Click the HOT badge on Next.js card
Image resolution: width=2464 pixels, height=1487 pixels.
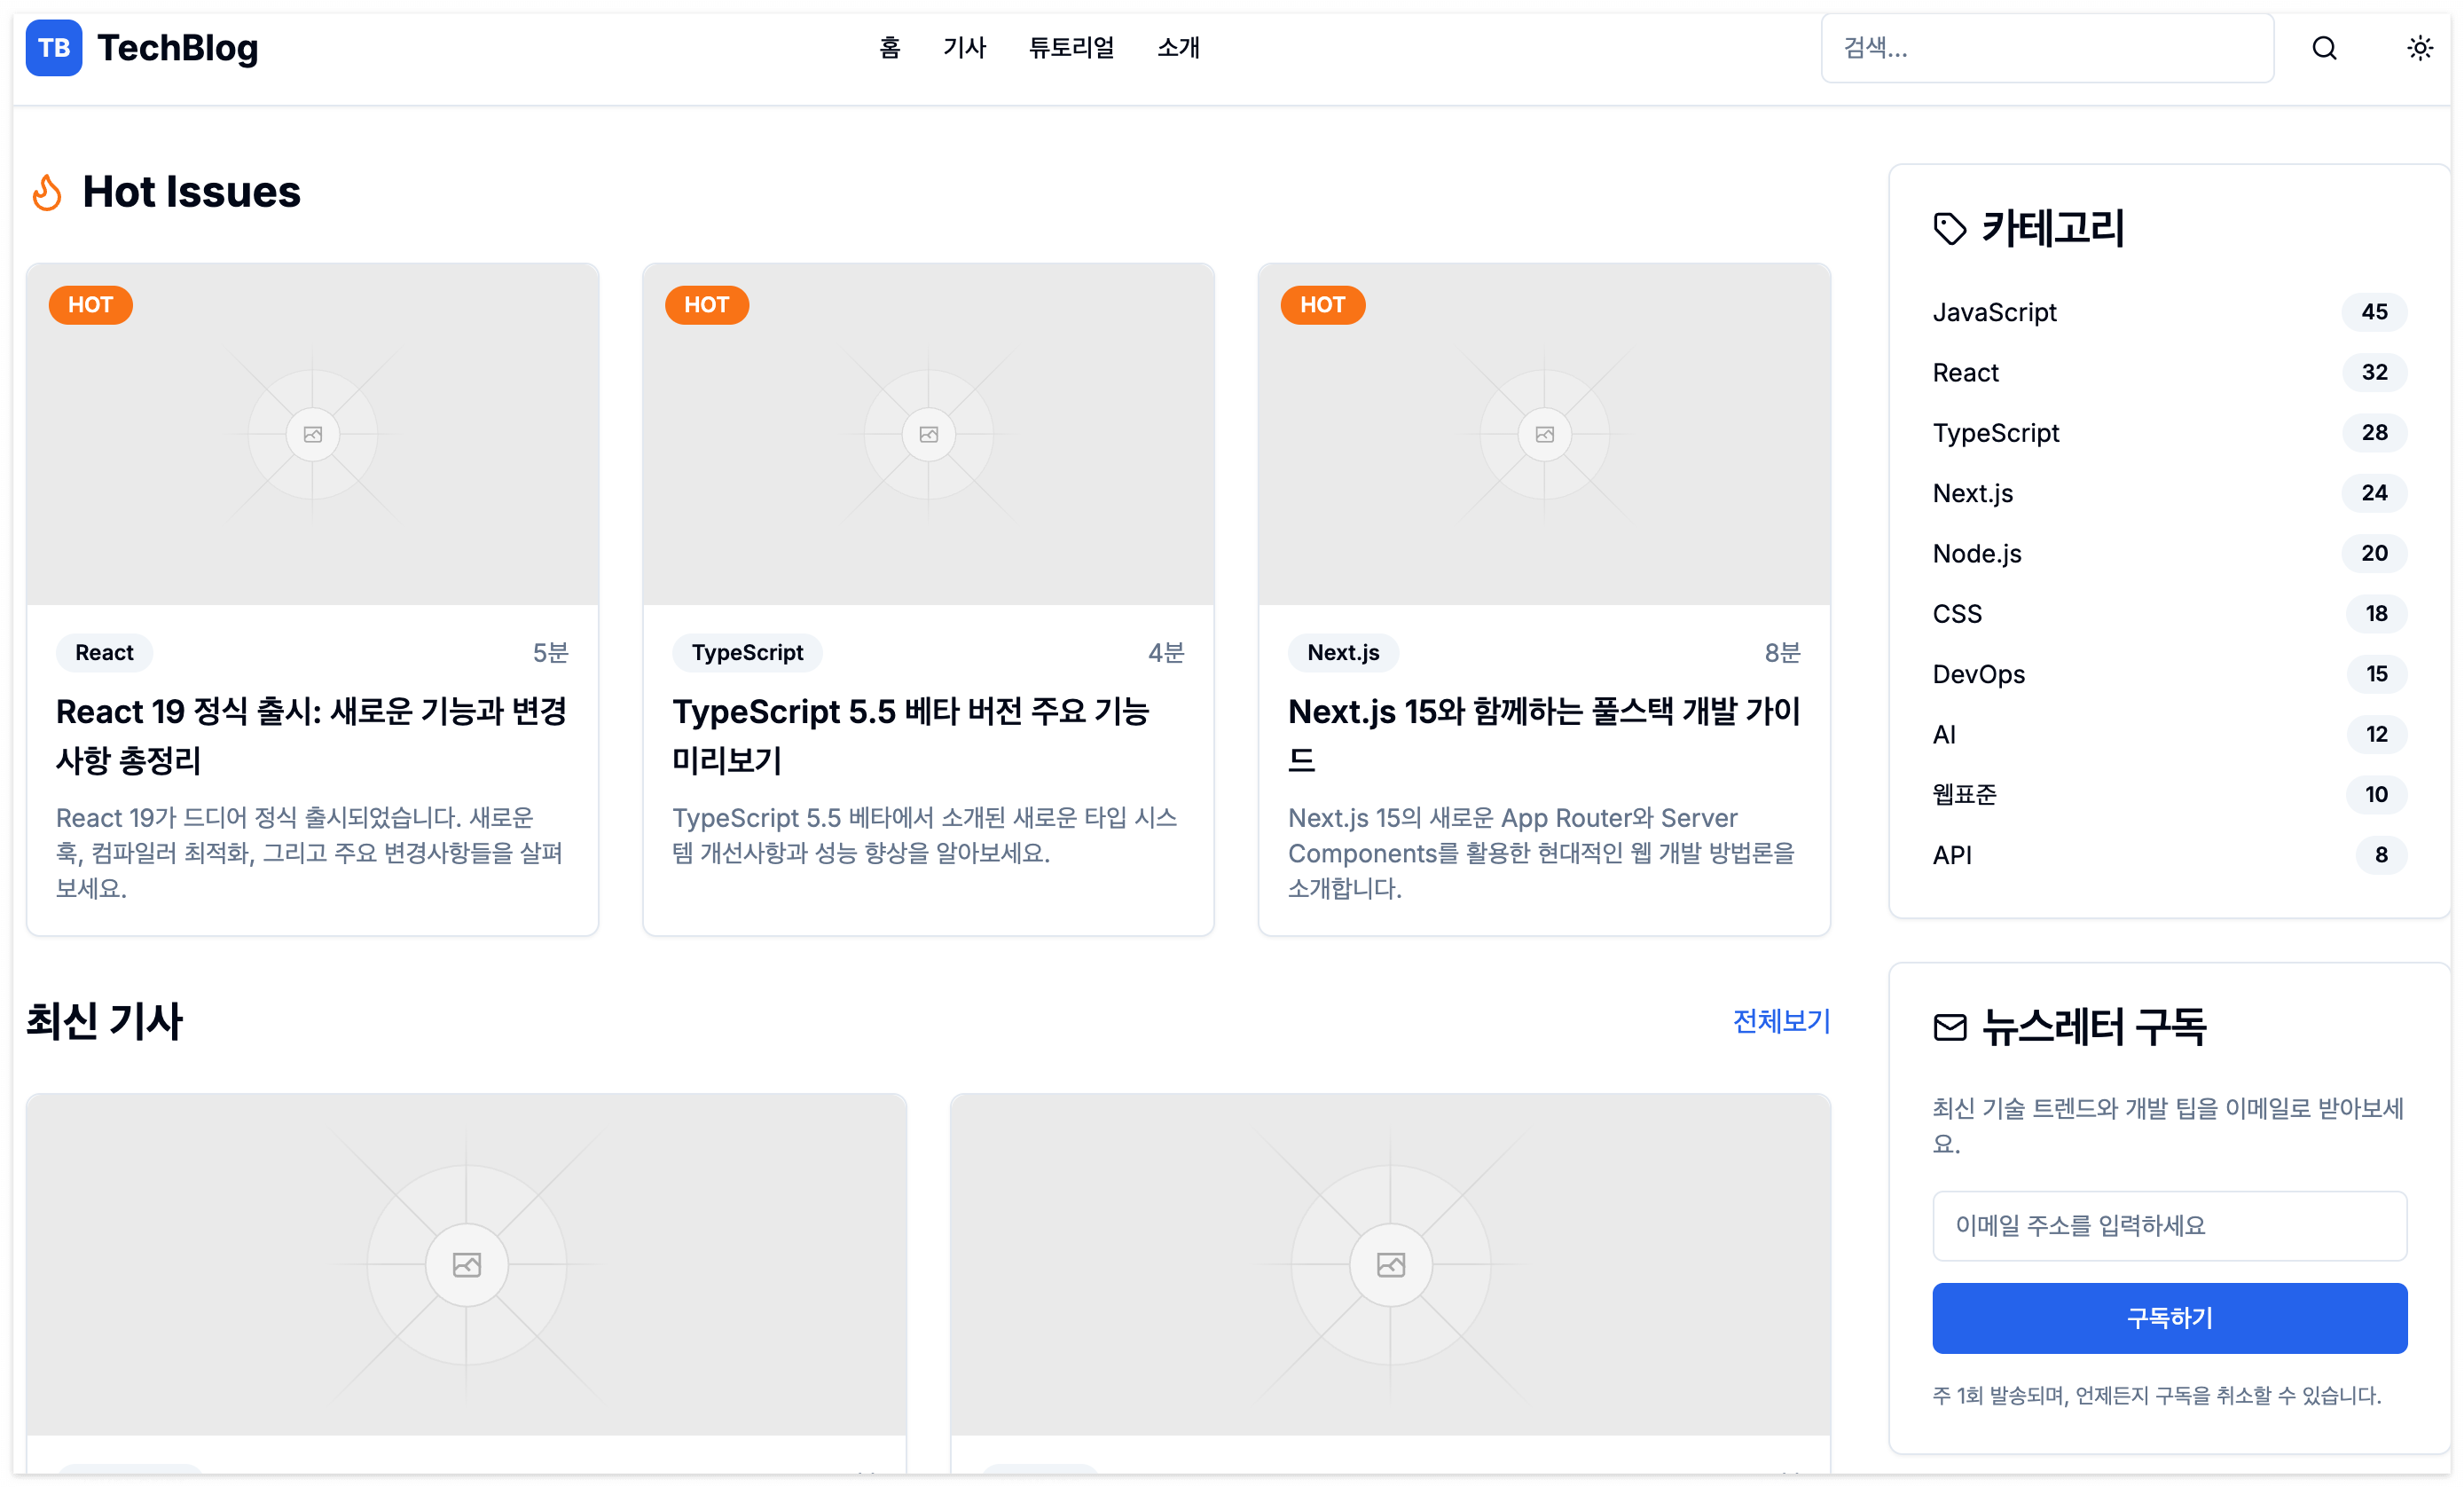pos(1322,305)
